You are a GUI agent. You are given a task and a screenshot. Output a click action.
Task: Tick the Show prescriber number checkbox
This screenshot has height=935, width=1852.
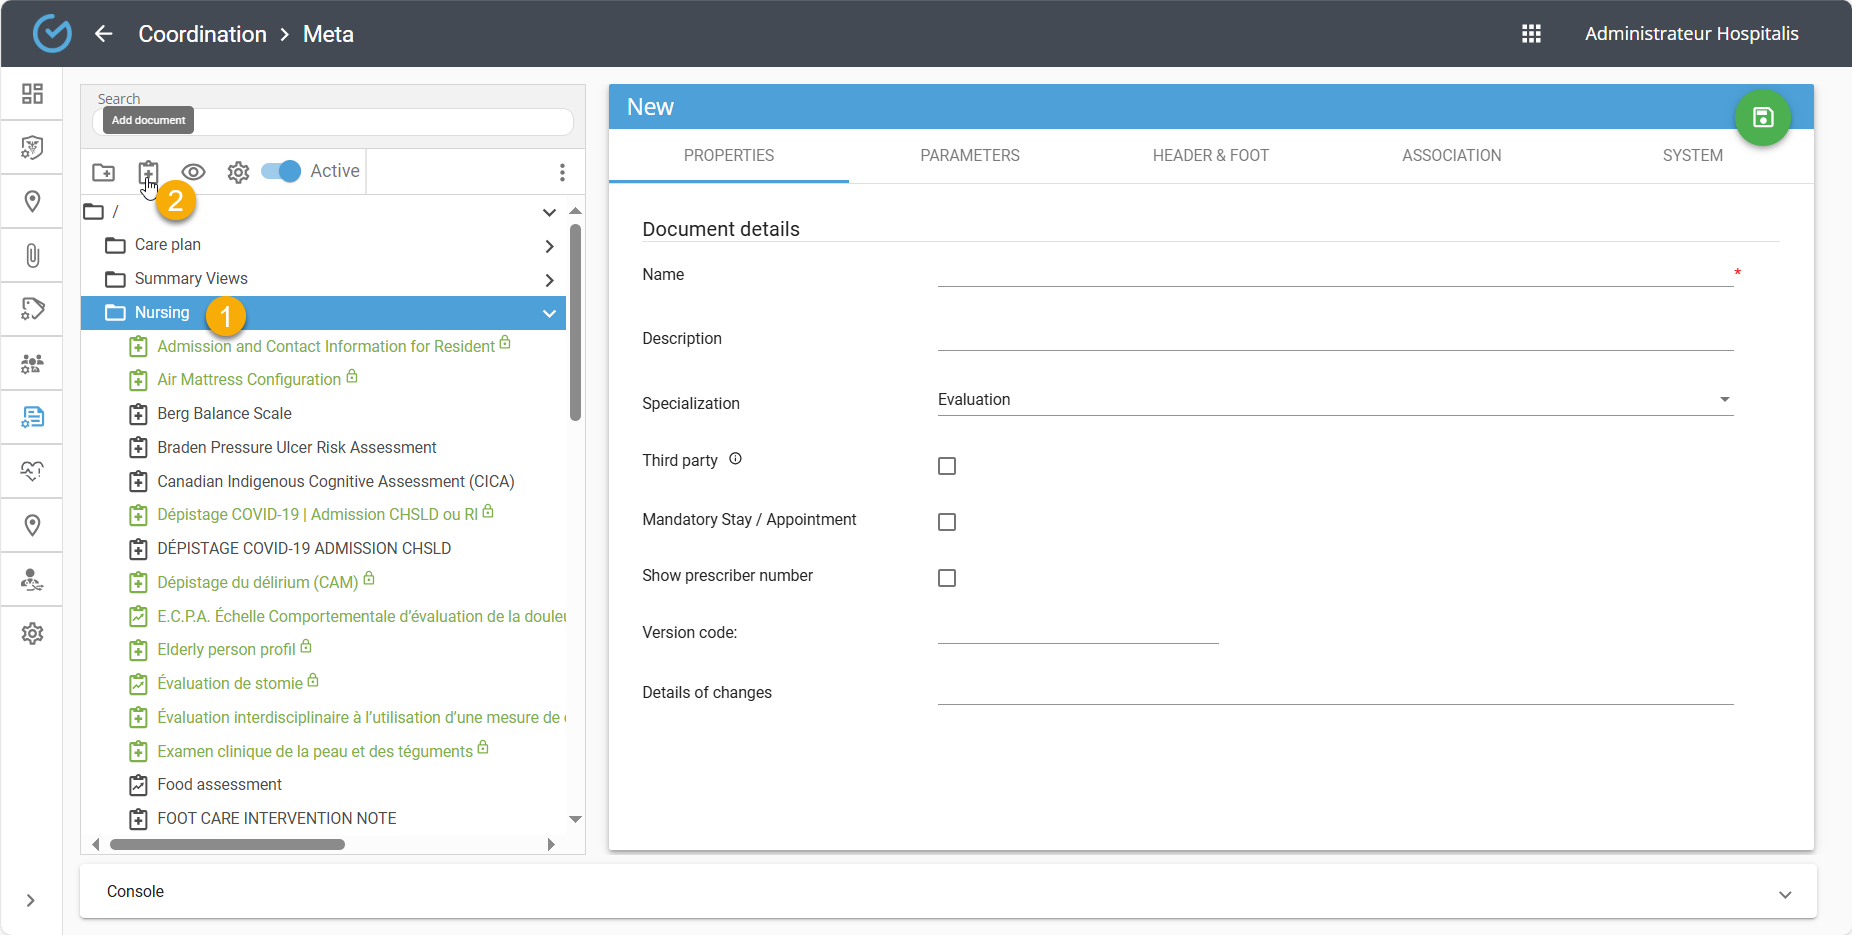tap(947, 578)
